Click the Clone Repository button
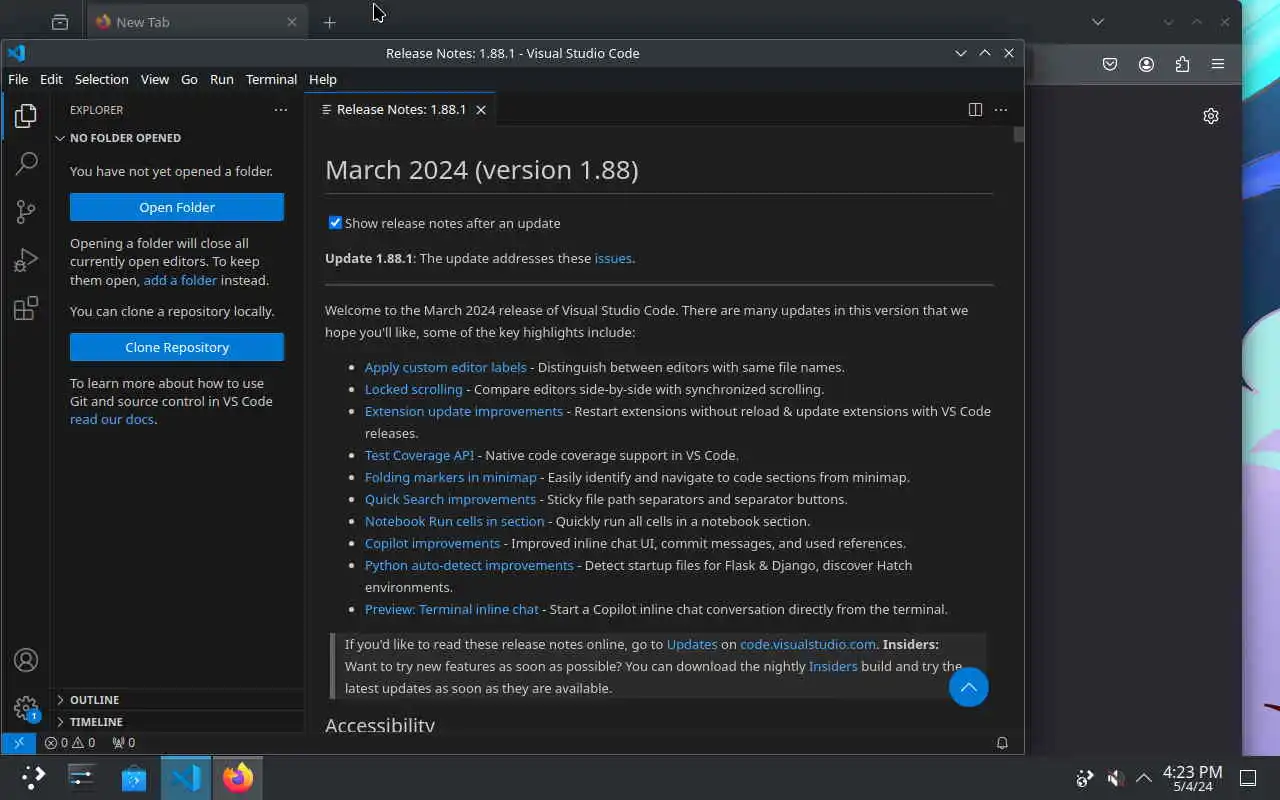1280x800 pixels. [x=177, y=347]
